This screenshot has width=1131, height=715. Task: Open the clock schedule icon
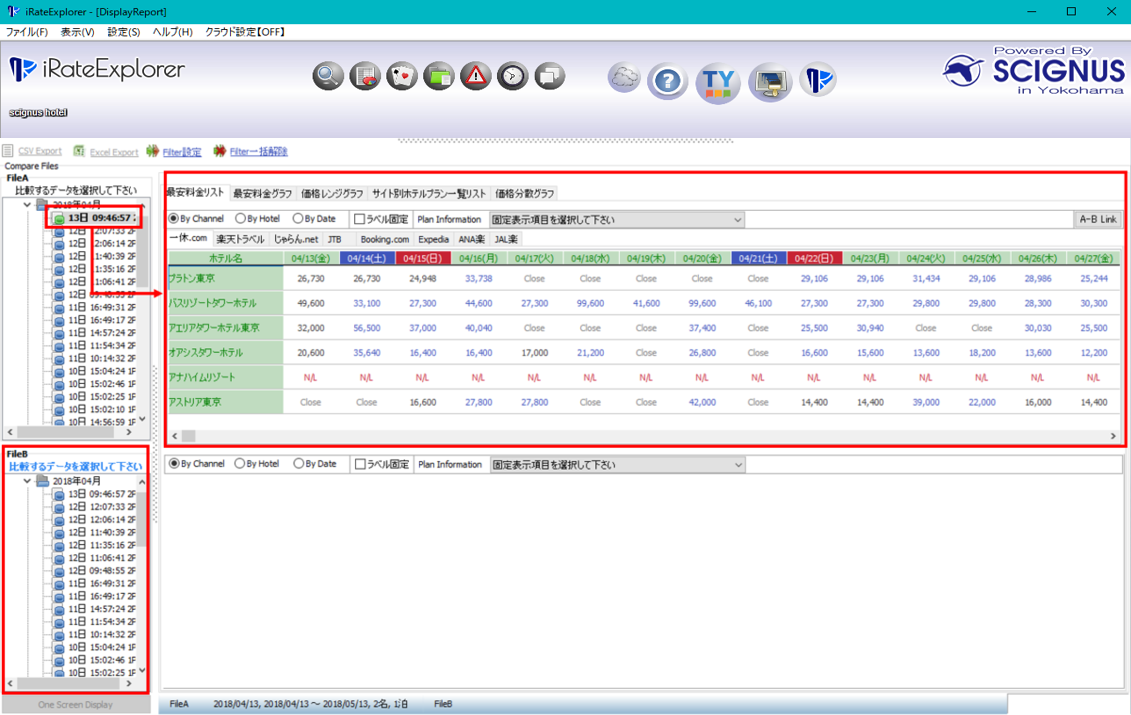pos(513,76)
